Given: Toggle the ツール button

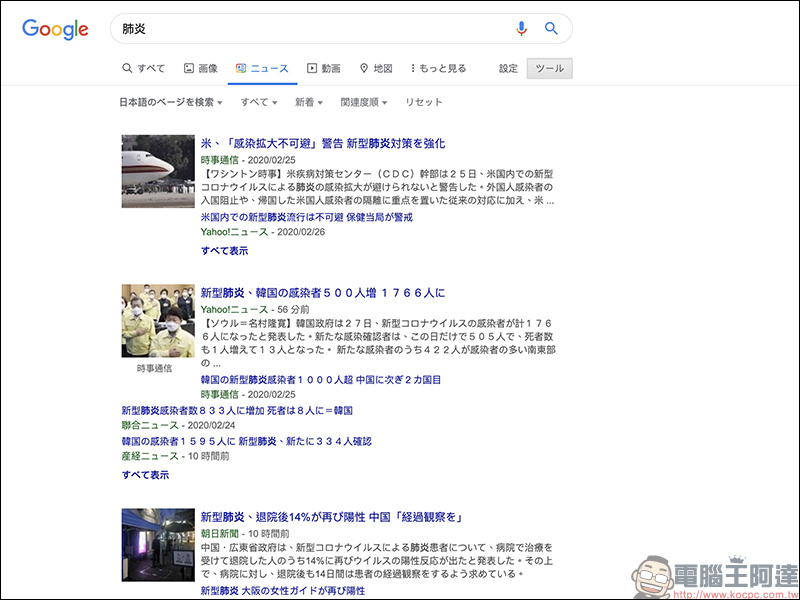Looking at the screenshot, I should (549, 68).
